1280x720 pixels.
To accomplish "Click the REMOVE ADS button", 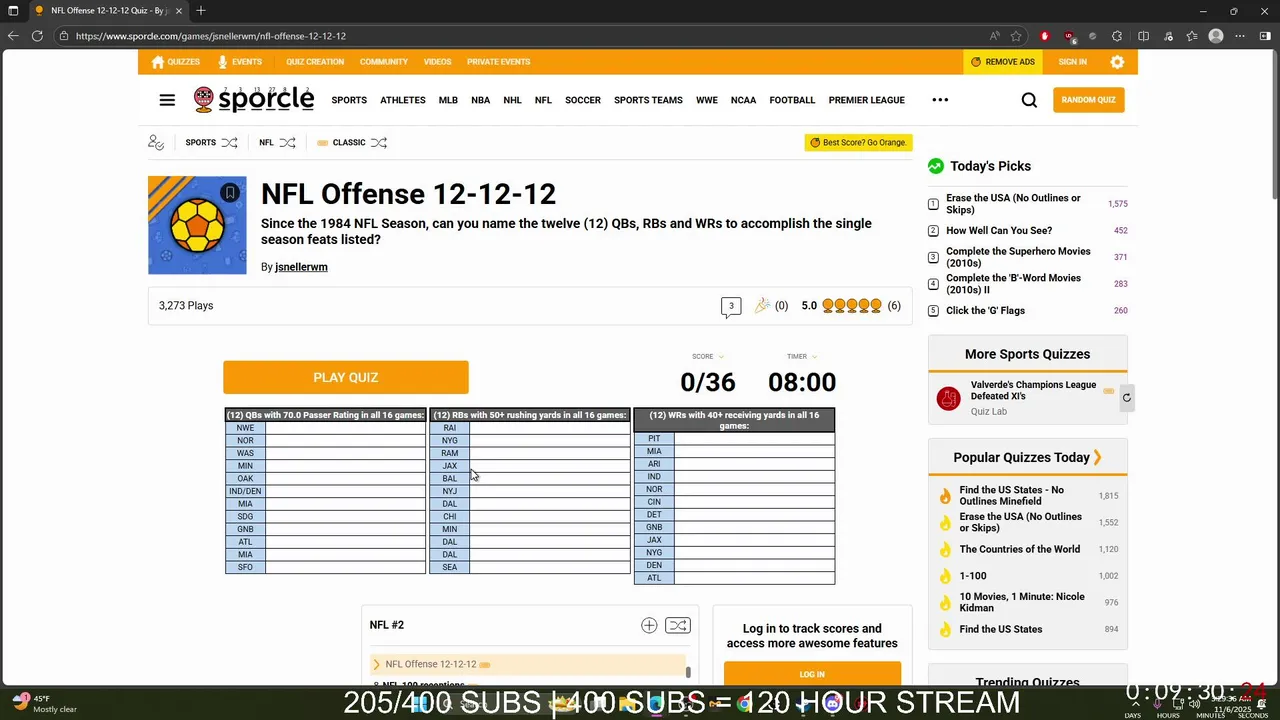I will 1003,62.
